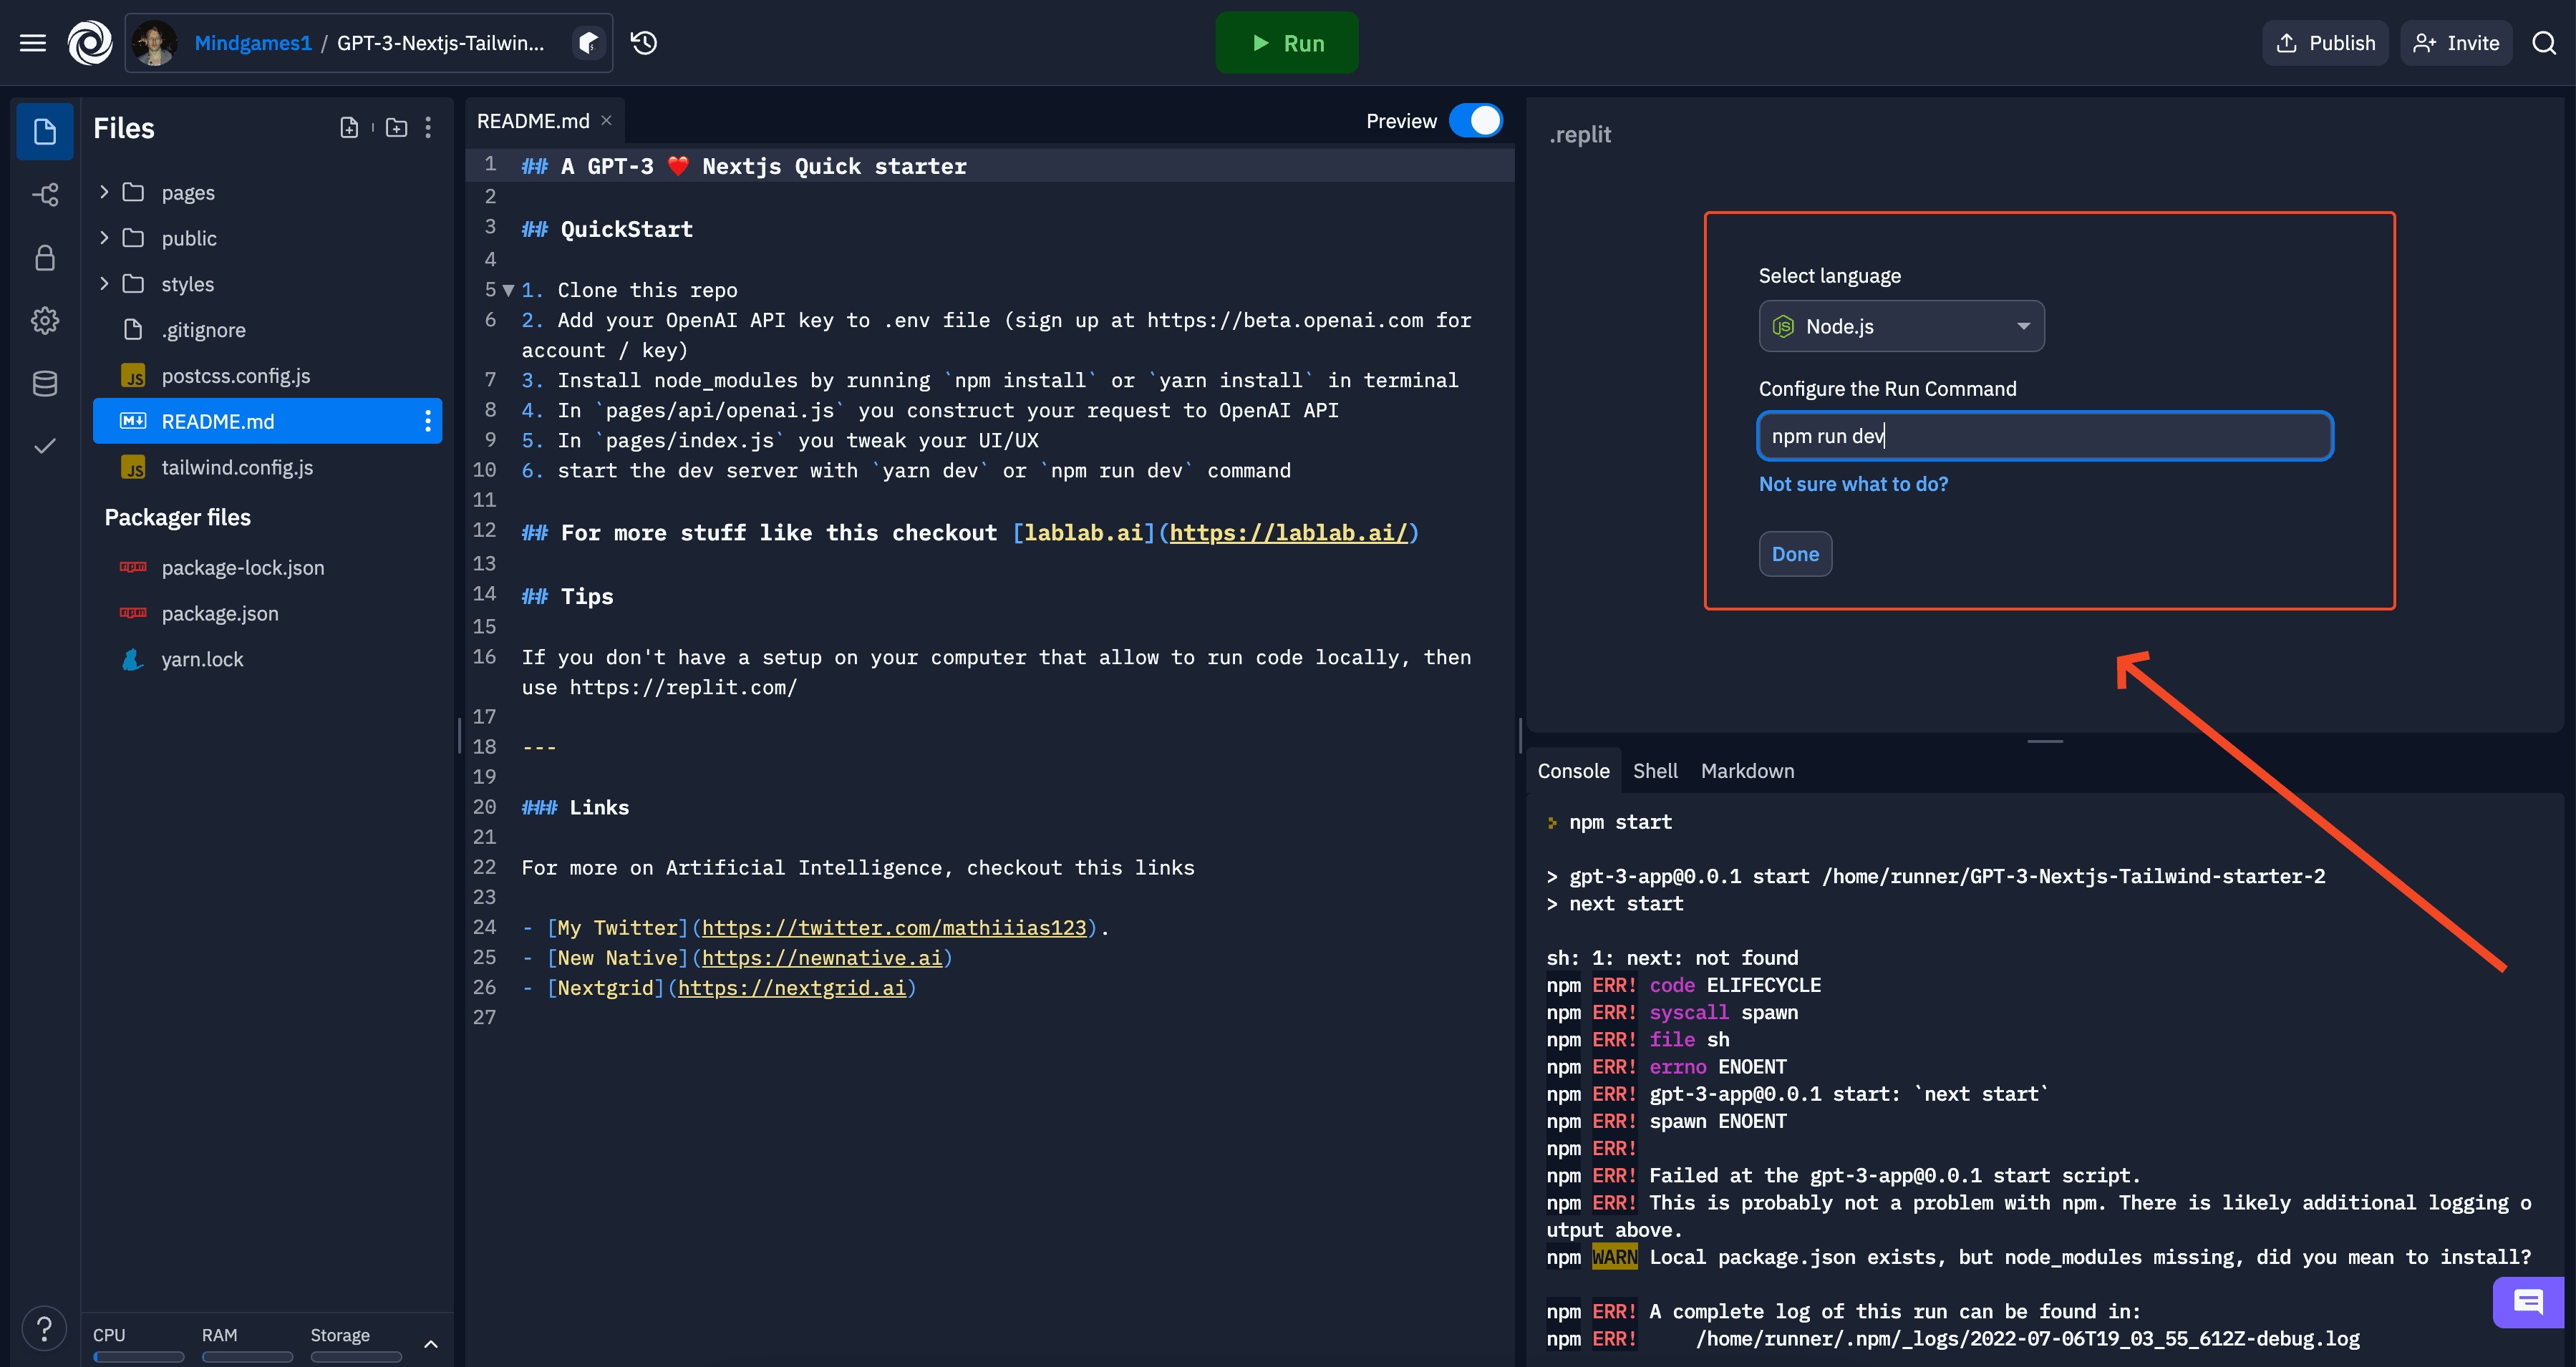This screenshot has width=2576, height=1367.
Task: Select the Files sidebar icon
Action: coord(45,131)
